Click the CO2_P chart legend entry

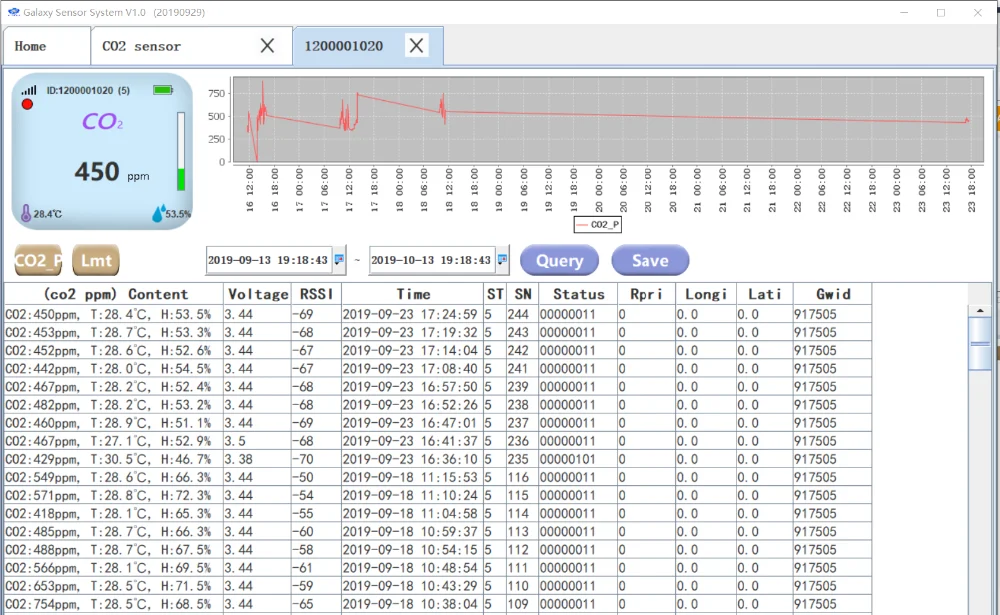tap(598, 225)
